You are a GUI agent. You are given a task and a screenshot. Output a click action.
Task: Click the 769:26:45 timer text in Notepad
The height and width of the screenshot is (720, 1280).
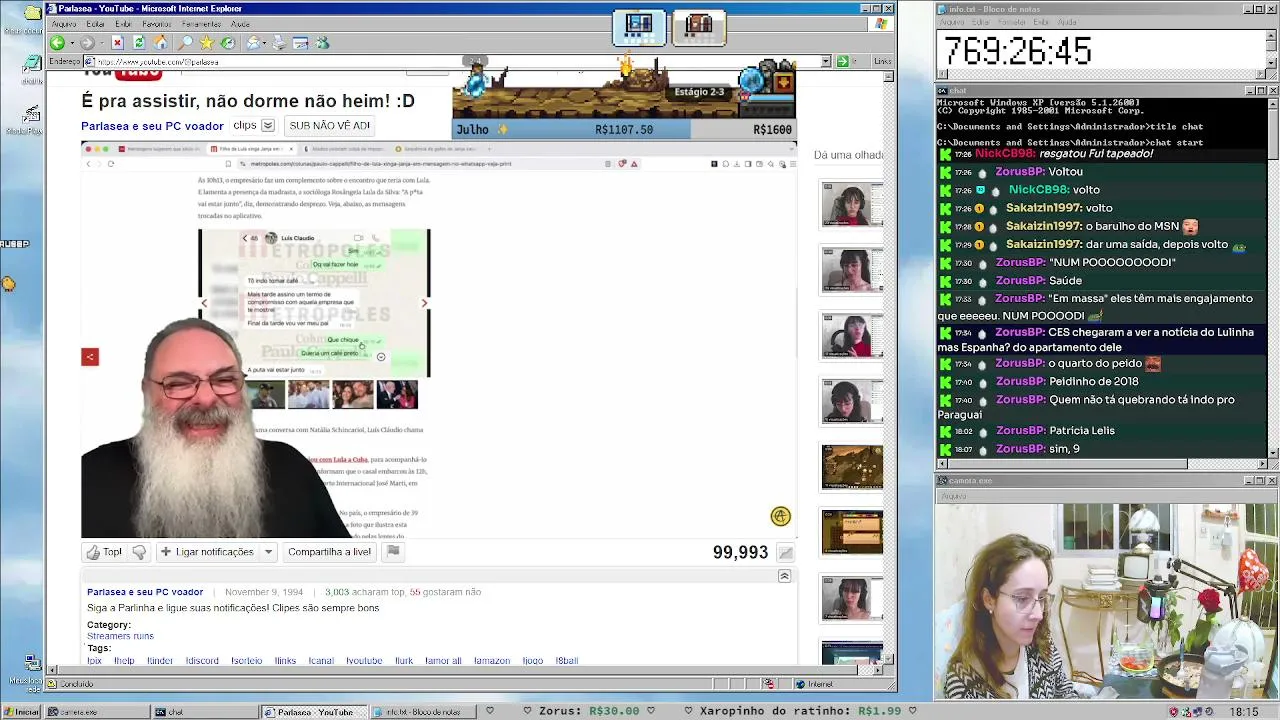tap(1018, 51)
